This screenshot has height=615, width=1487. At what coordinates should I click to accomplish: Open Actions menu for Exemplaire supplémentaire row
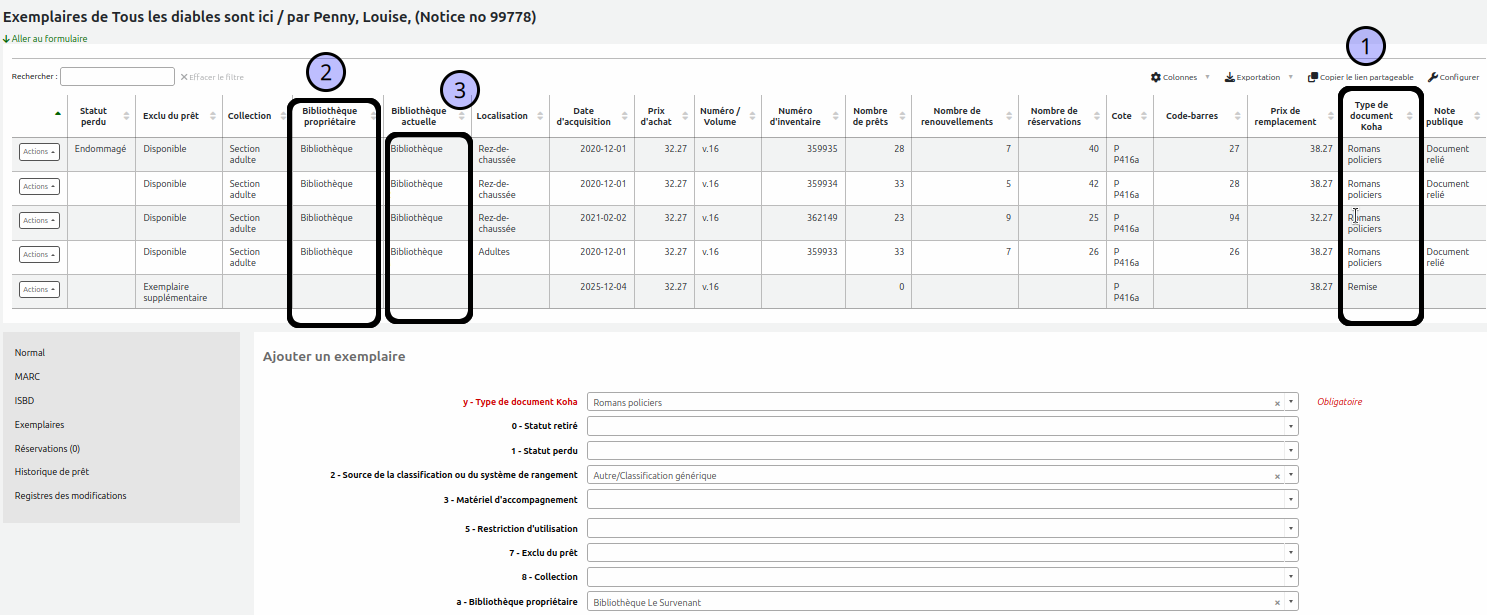point(39,289)
